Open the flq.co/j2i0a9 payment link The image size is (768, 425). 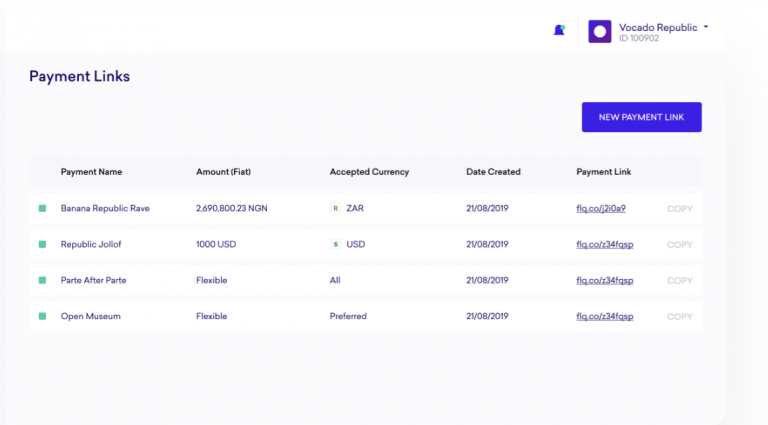601,209
